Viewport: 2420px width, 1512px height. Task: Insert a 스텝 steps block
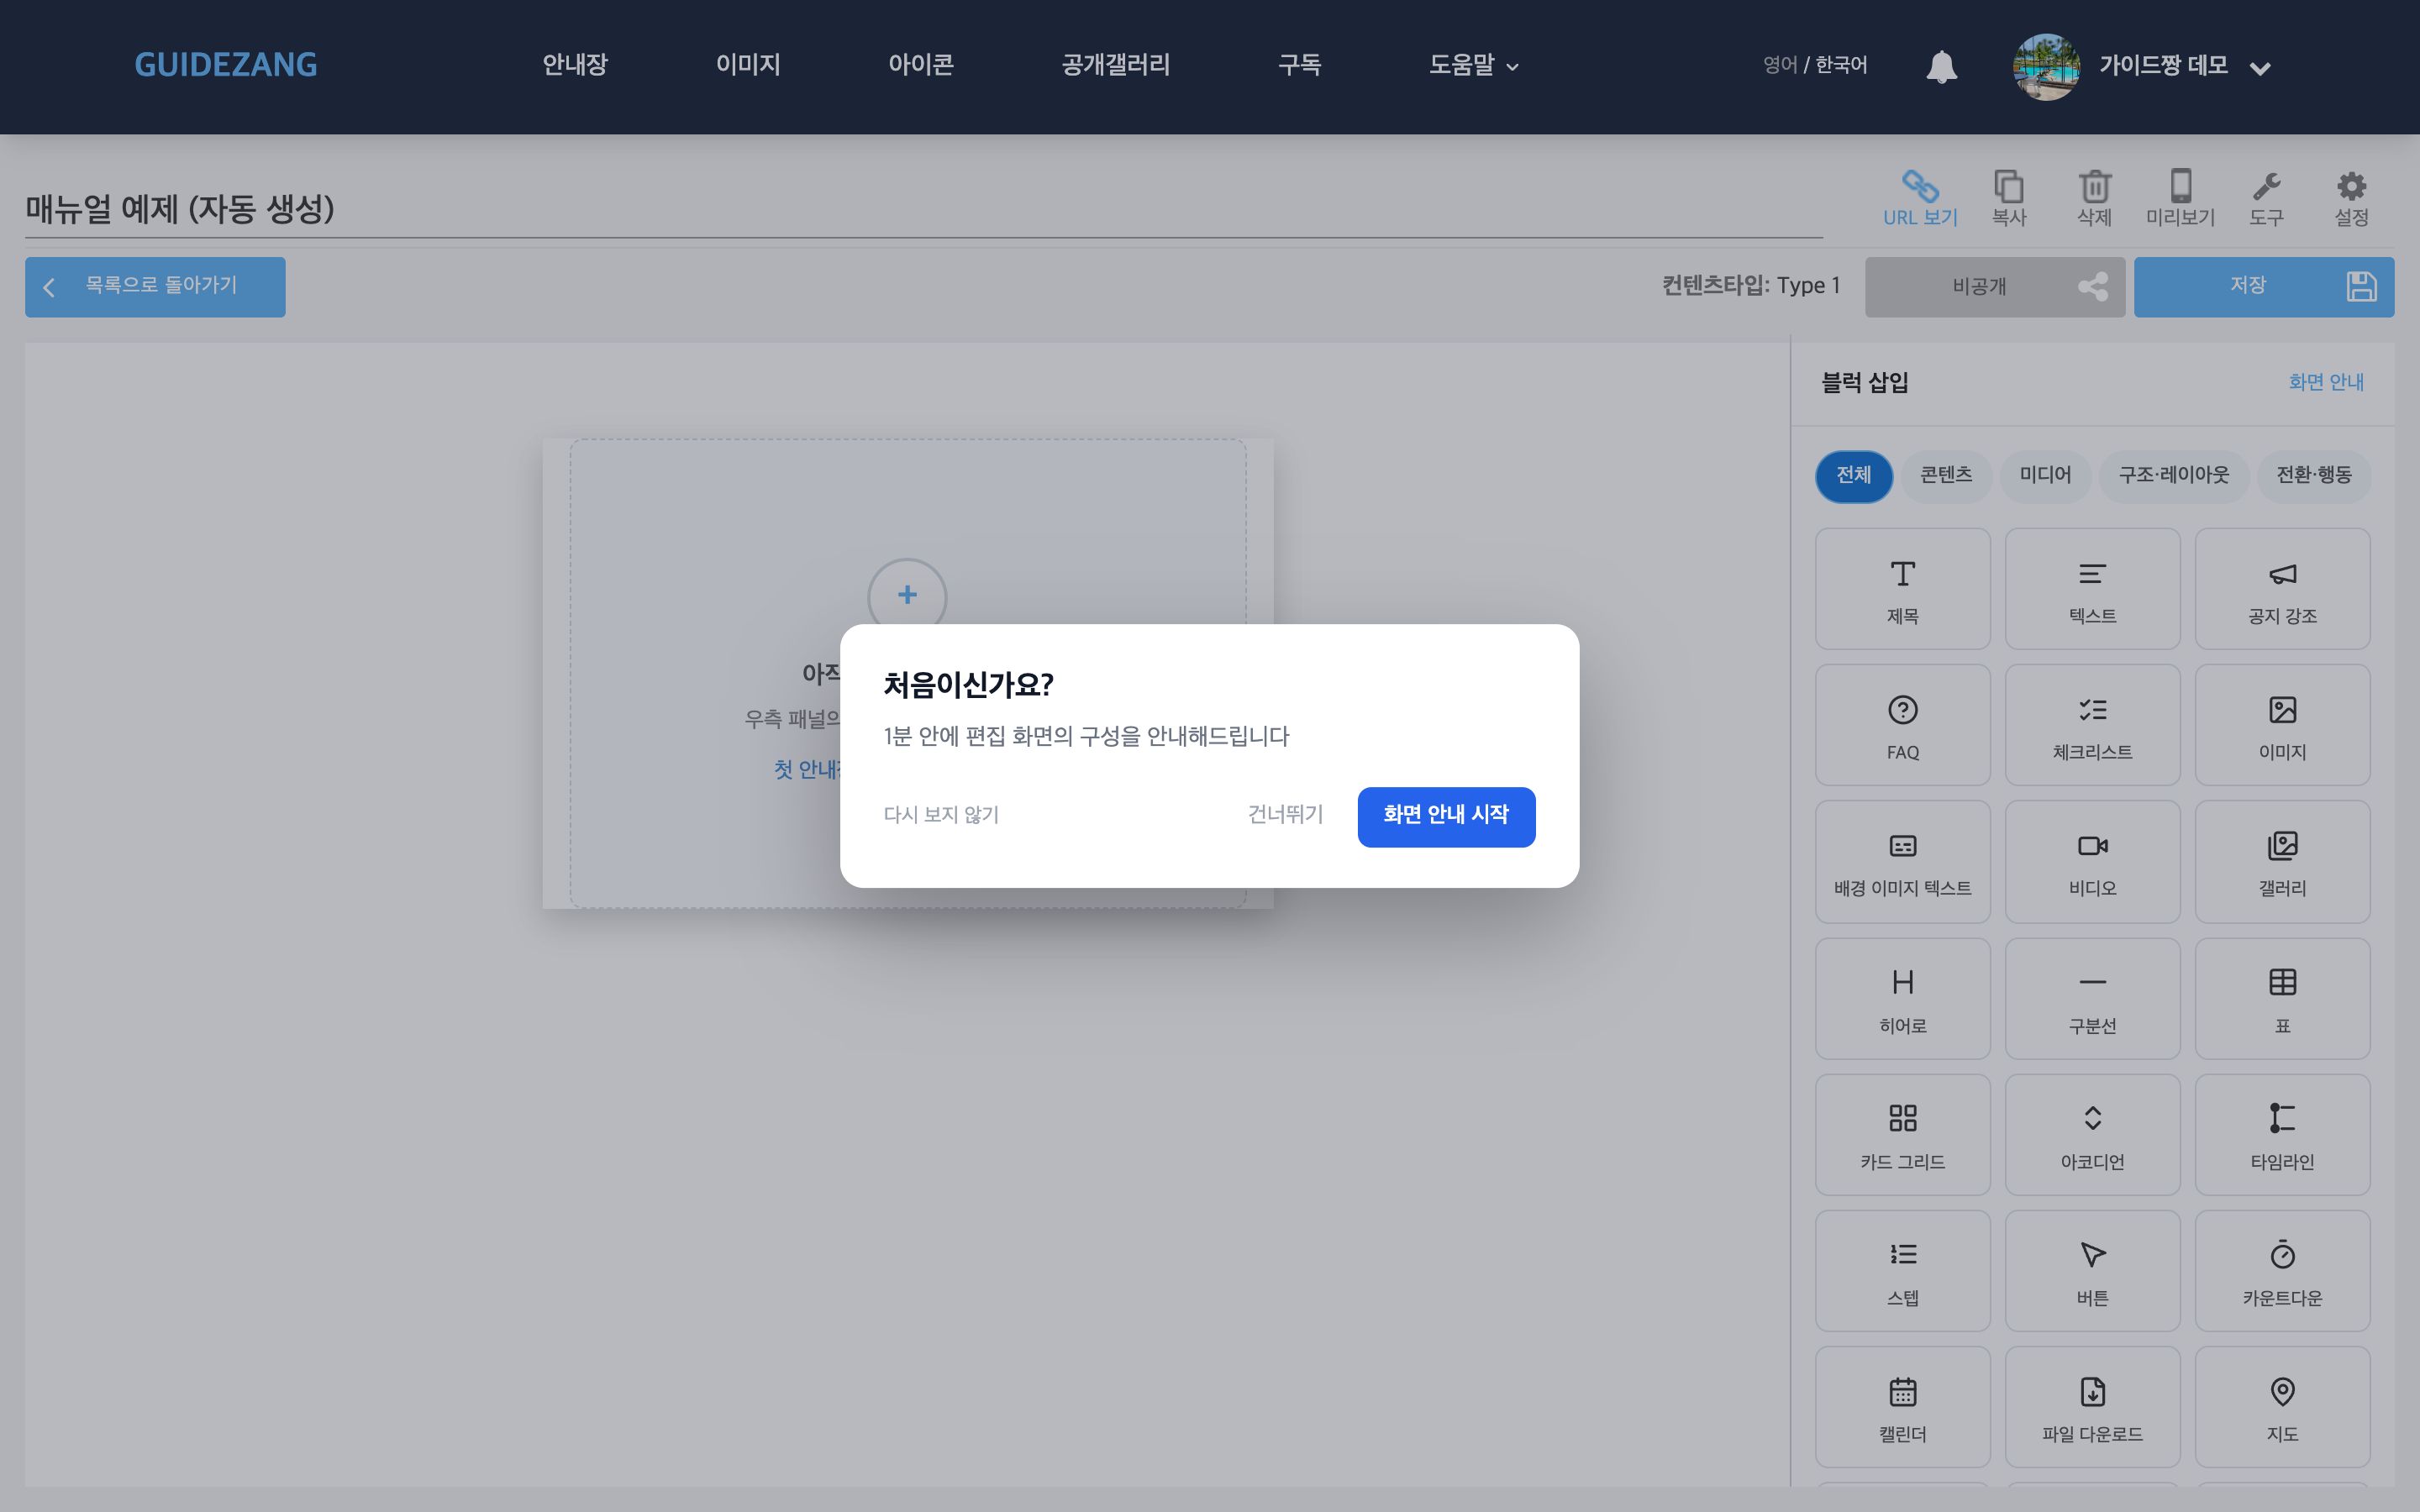click(1902, 1270)
